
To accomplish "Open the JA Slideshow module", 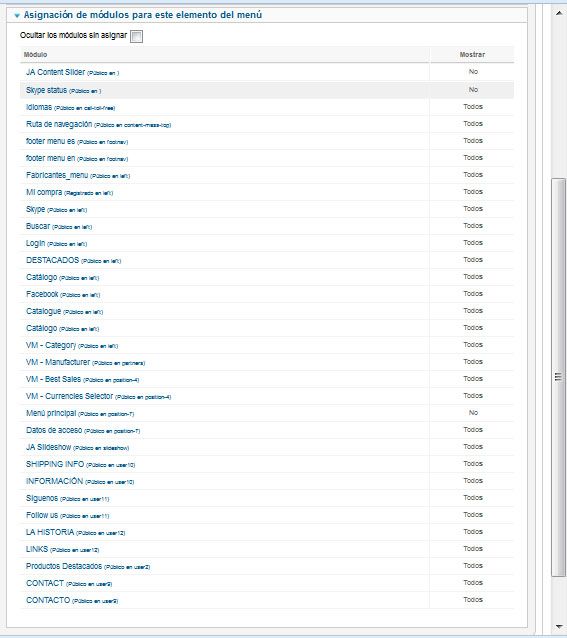I will pyautogui.click(x=48, y=447).
